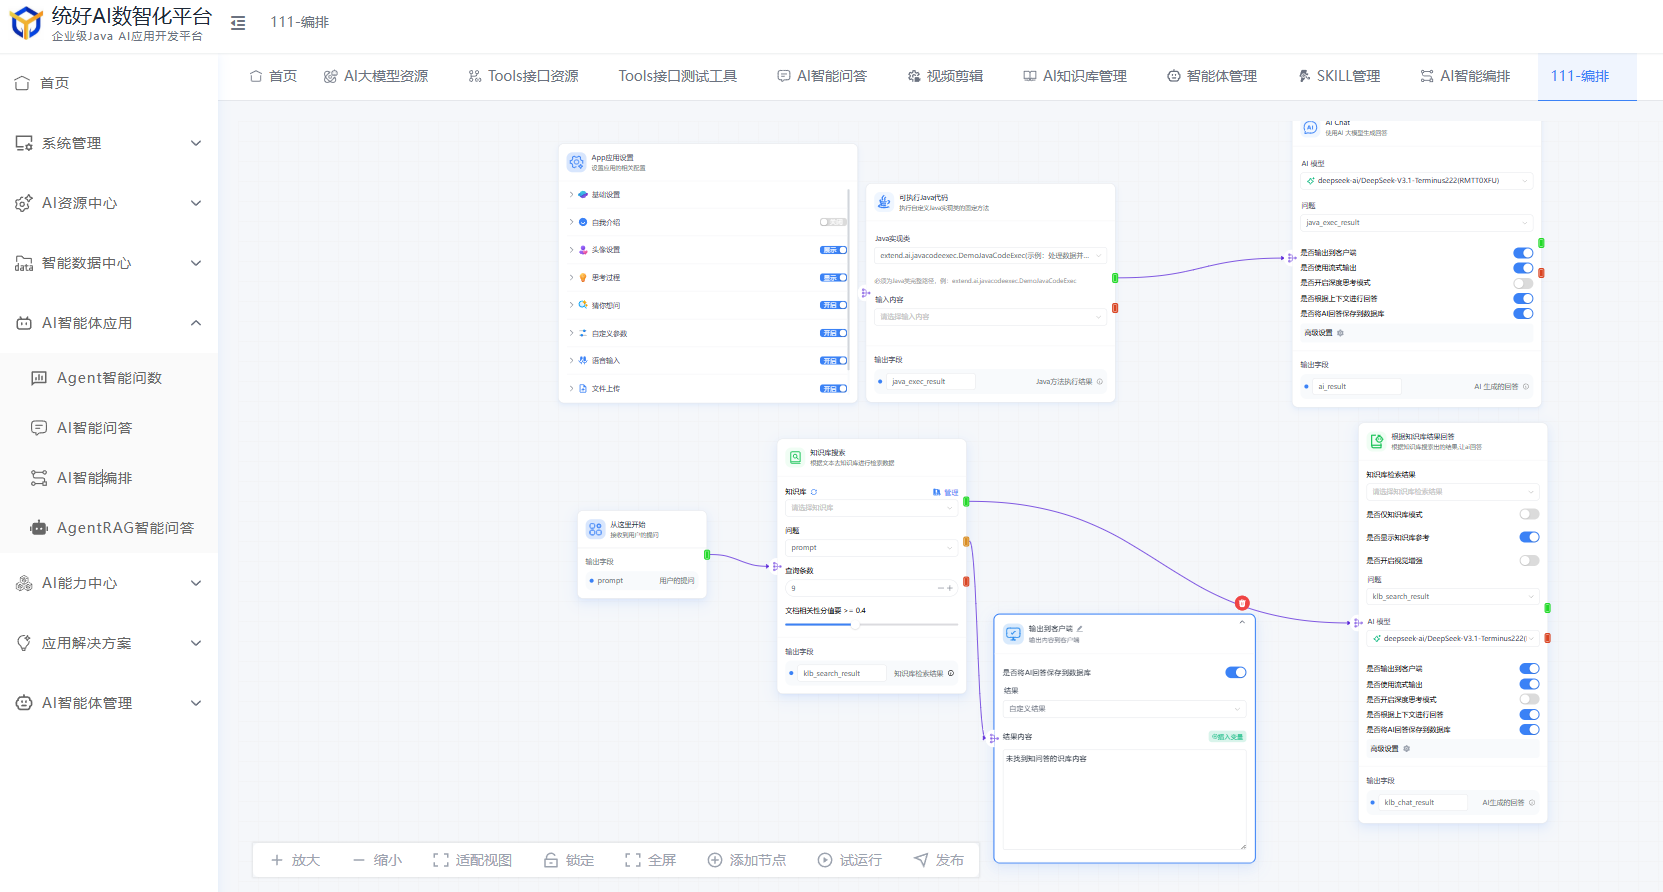Enable the 是否仅知识库模式 switch
This screenshot has width=1663, height=892.
(x=1529, y=514)
